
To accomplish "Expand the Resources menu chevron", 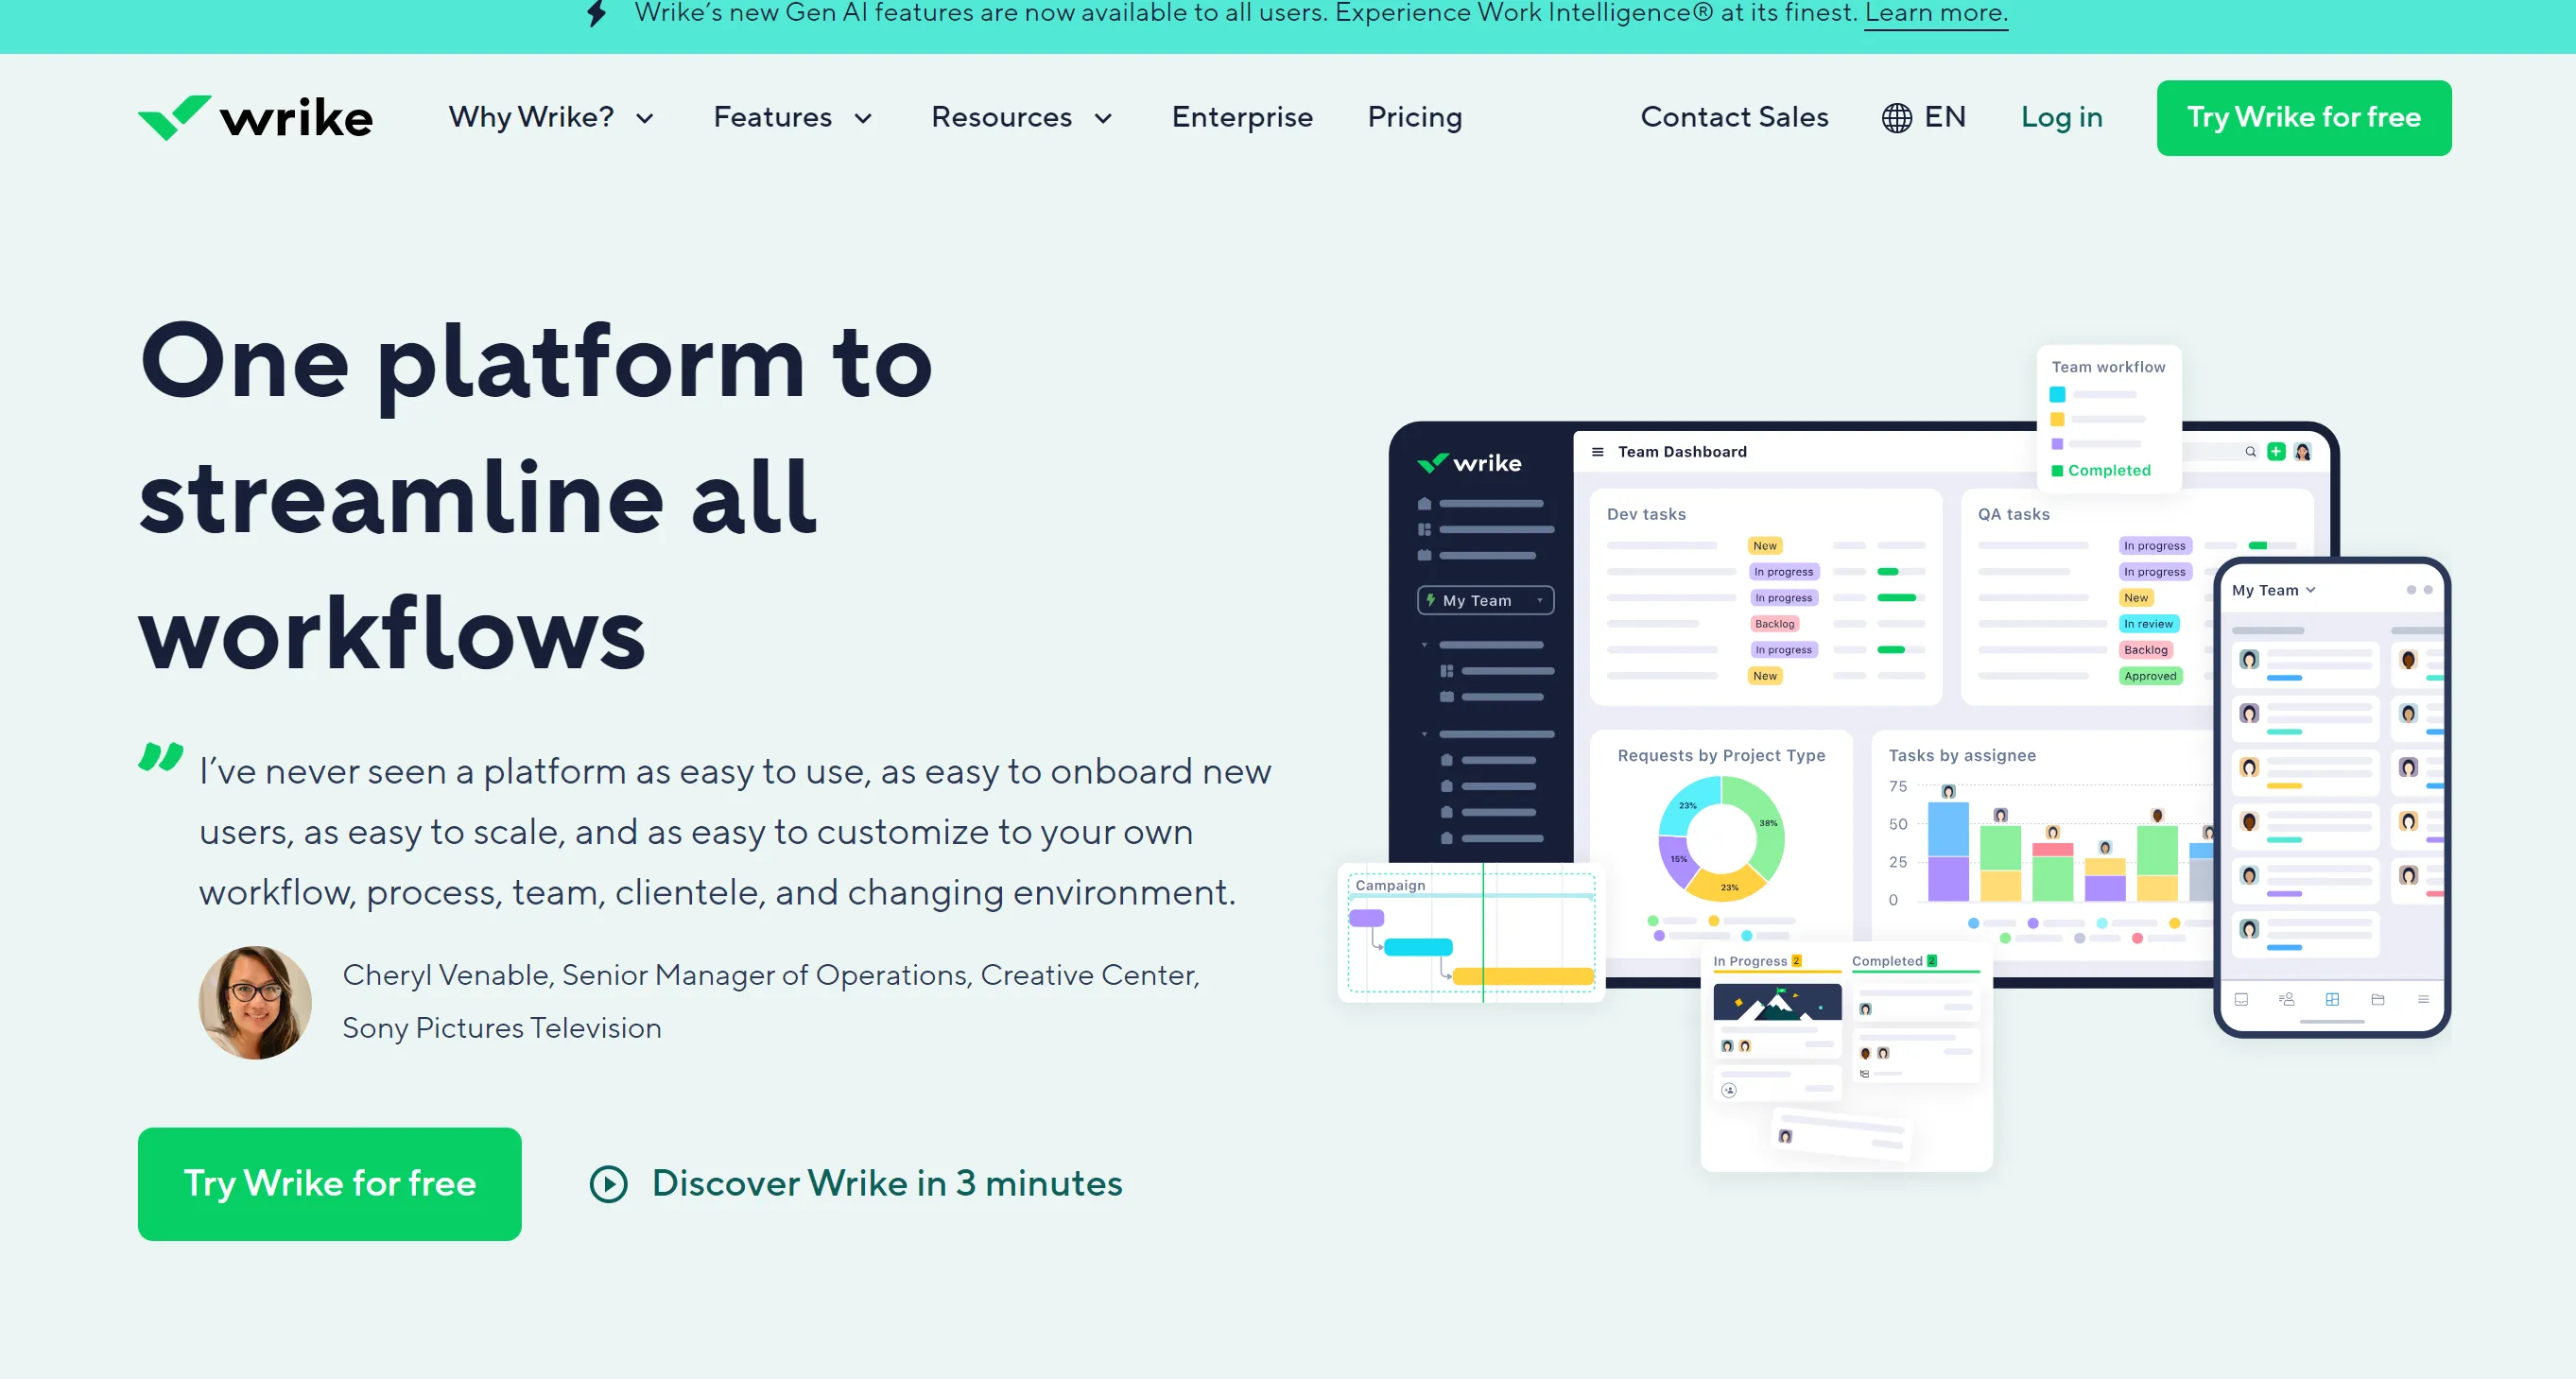I will 1103,119.
